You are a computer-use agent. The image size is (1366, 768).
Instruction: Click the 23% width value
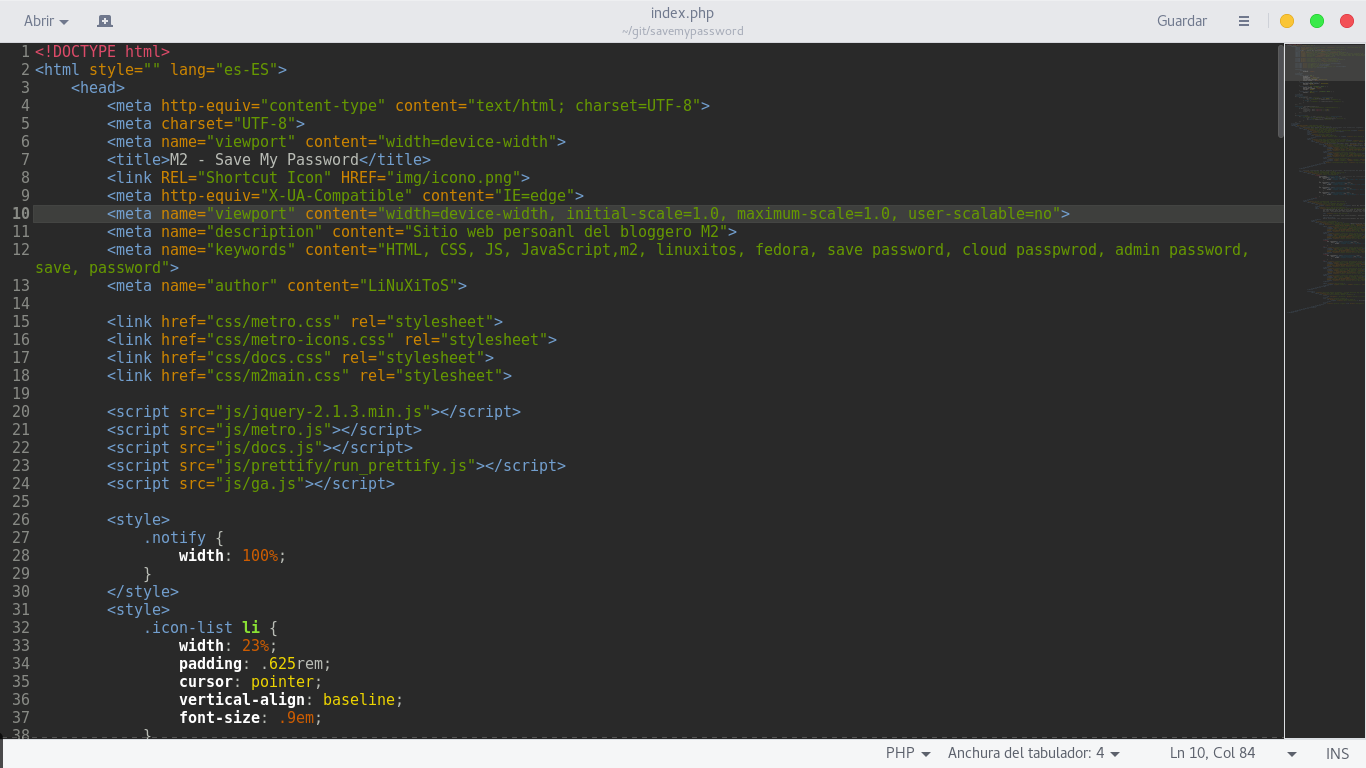pos(255,646)
